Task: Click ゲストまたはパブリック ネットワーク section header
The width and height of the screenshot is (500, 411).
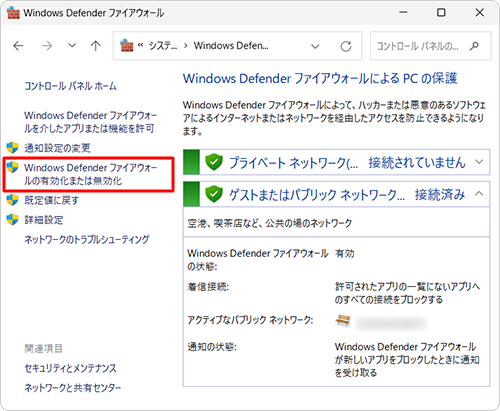Action: coord(336,194)
